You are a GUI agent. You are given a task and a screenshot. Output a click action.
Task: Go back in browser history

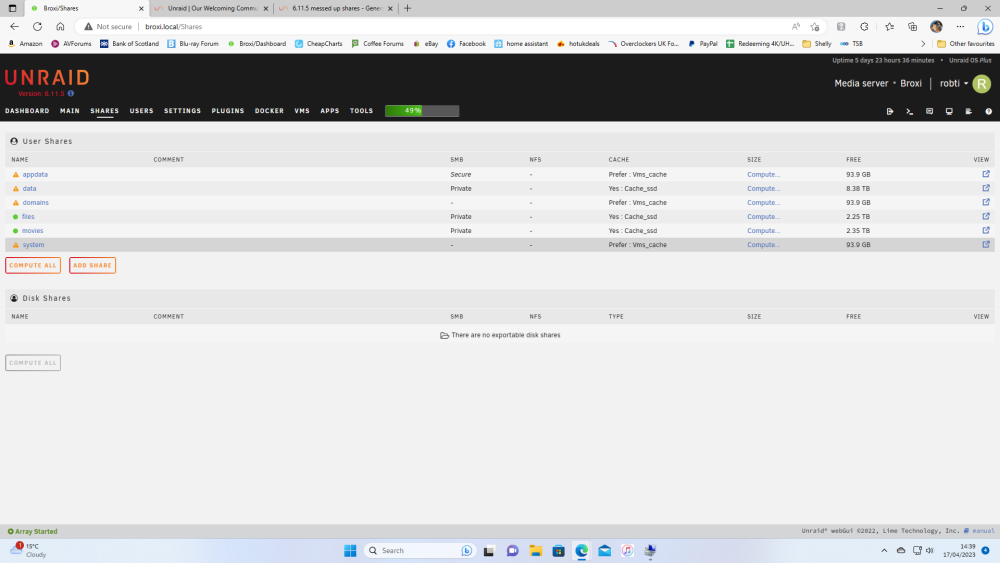click(15, 27)
